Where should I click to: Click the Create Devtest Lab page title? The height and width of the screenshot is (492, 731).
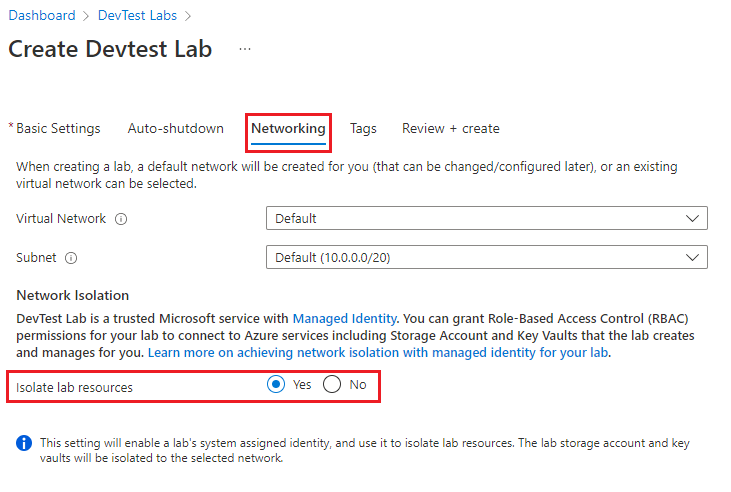[110, 49]
